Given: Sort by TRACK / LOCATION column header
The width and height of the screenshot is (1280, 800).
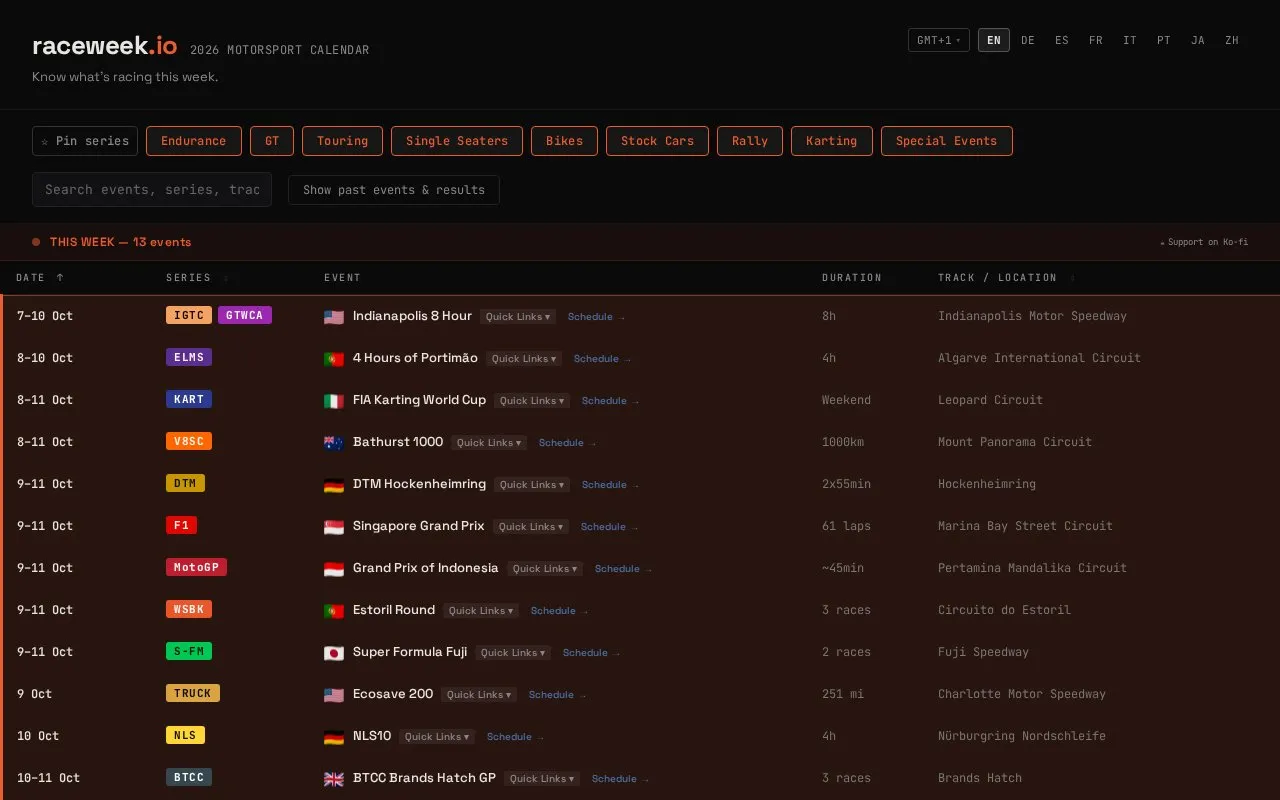Looking at the screenshot, I should tap(1006, 278).
